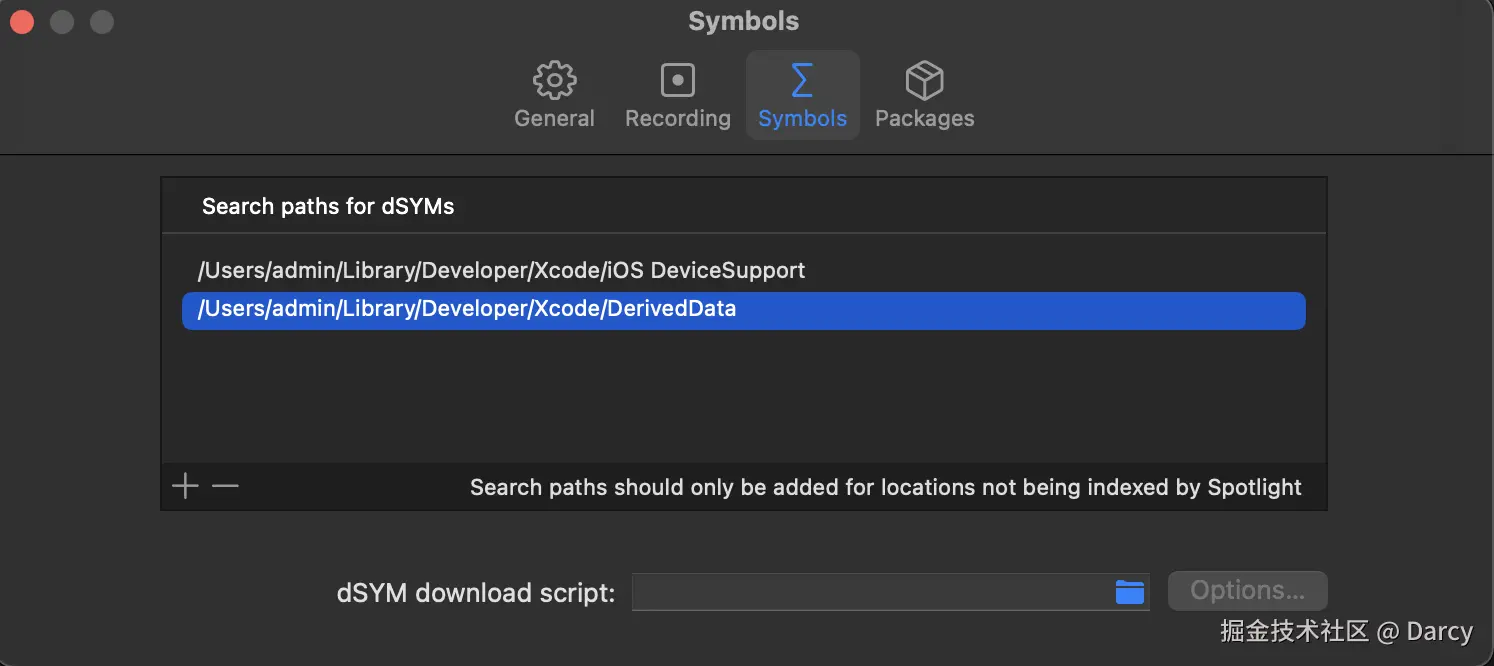Remove the selected search path with minus

226,487
